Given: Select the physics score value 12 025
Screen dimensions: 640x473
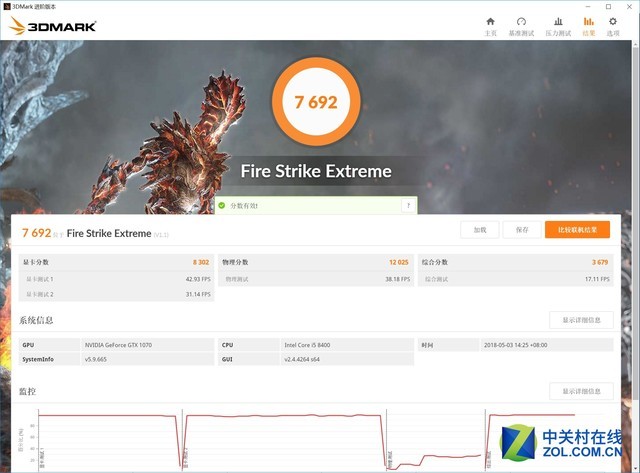Looking at the screenshot, I should (x=399, y=262).
